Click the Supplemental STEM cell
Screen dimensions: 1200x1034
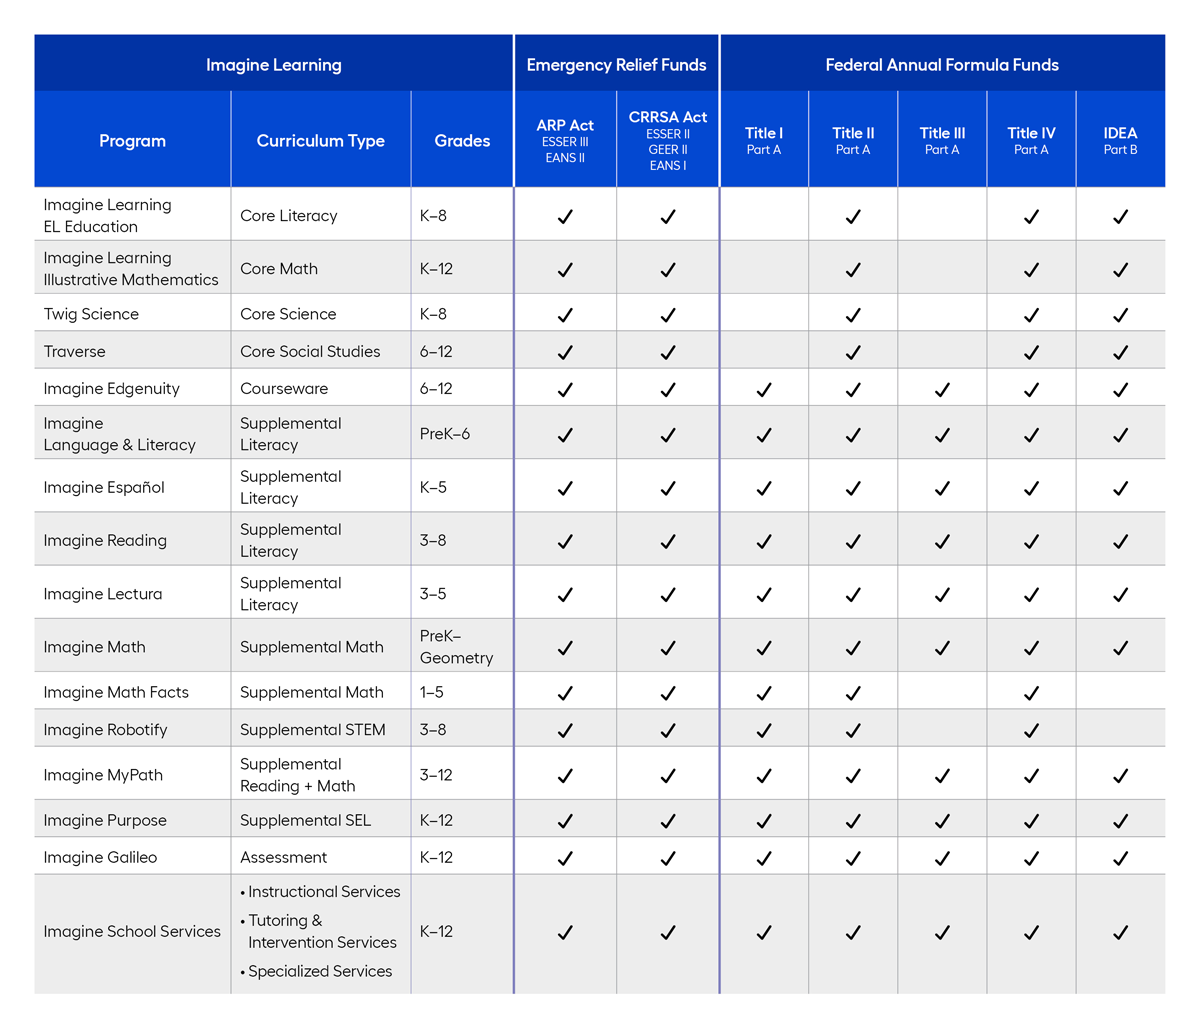[x=321, y=729]
